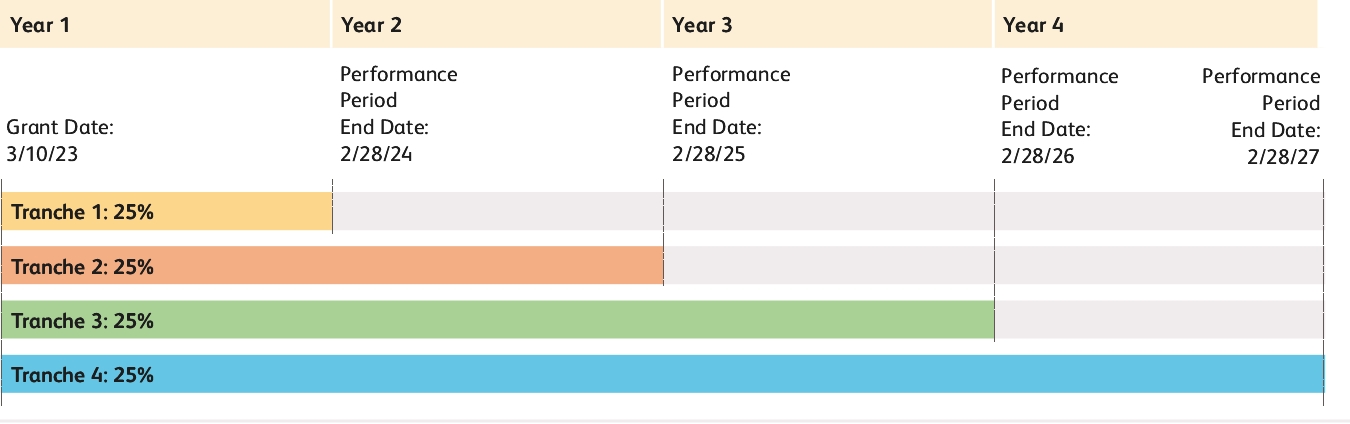
Task: Click Tranche 3's gray segment under Year 4
Action: click(x=1160, y=321)
